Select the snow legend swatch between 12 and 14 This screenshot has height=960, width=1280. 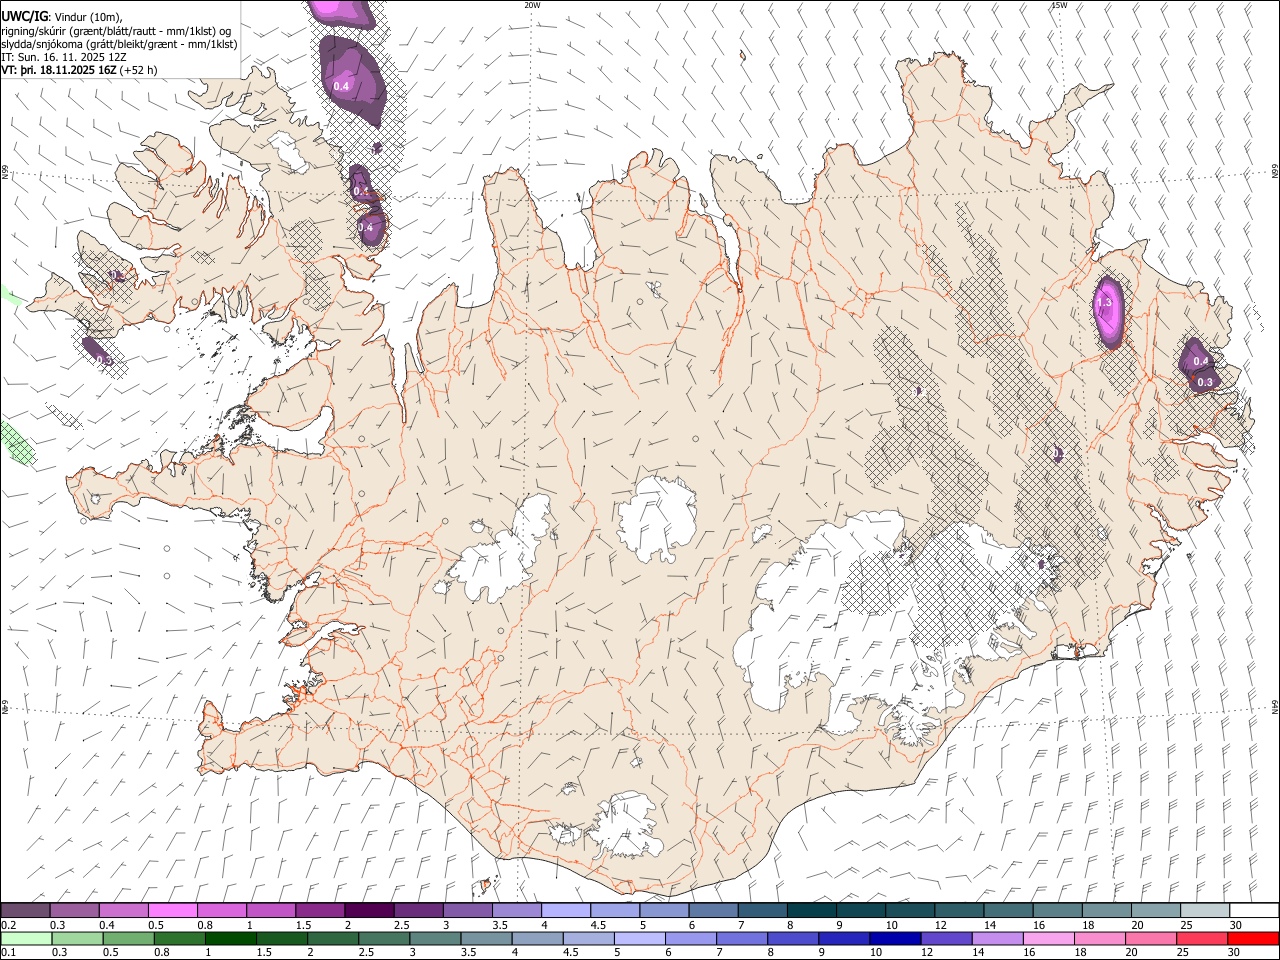coord(958,911)
